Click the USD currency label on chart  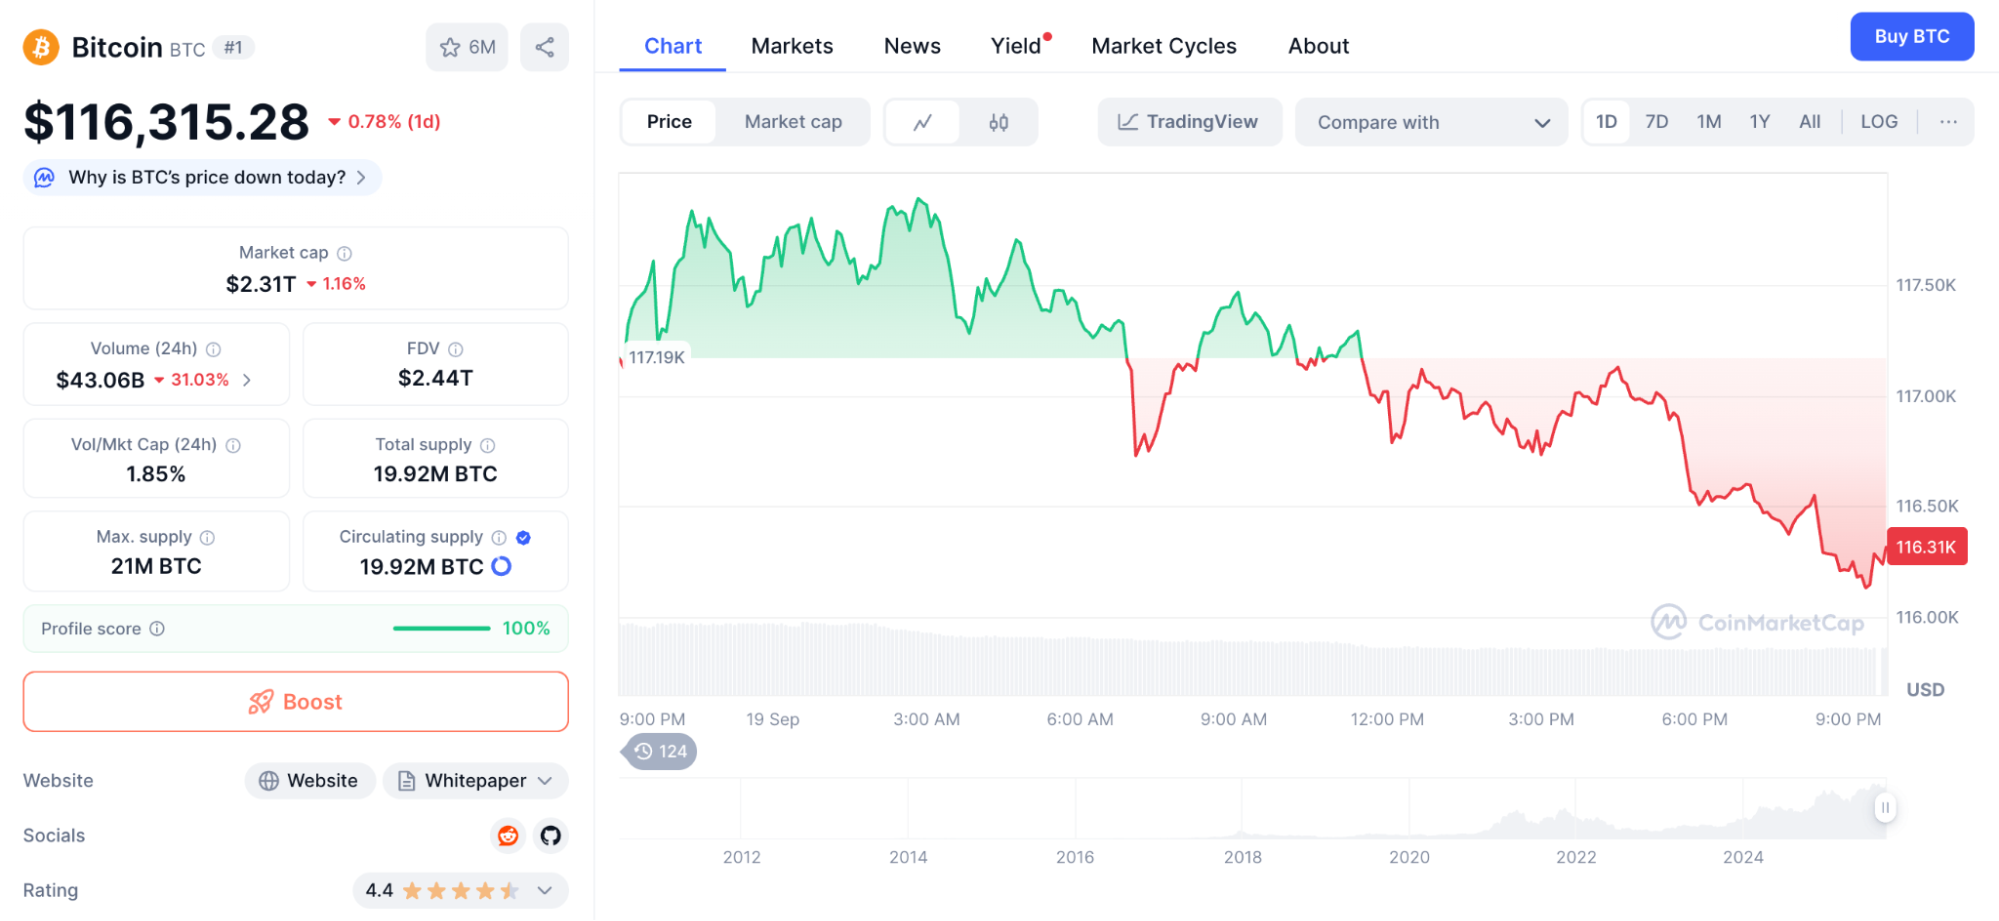(1925, 690)
